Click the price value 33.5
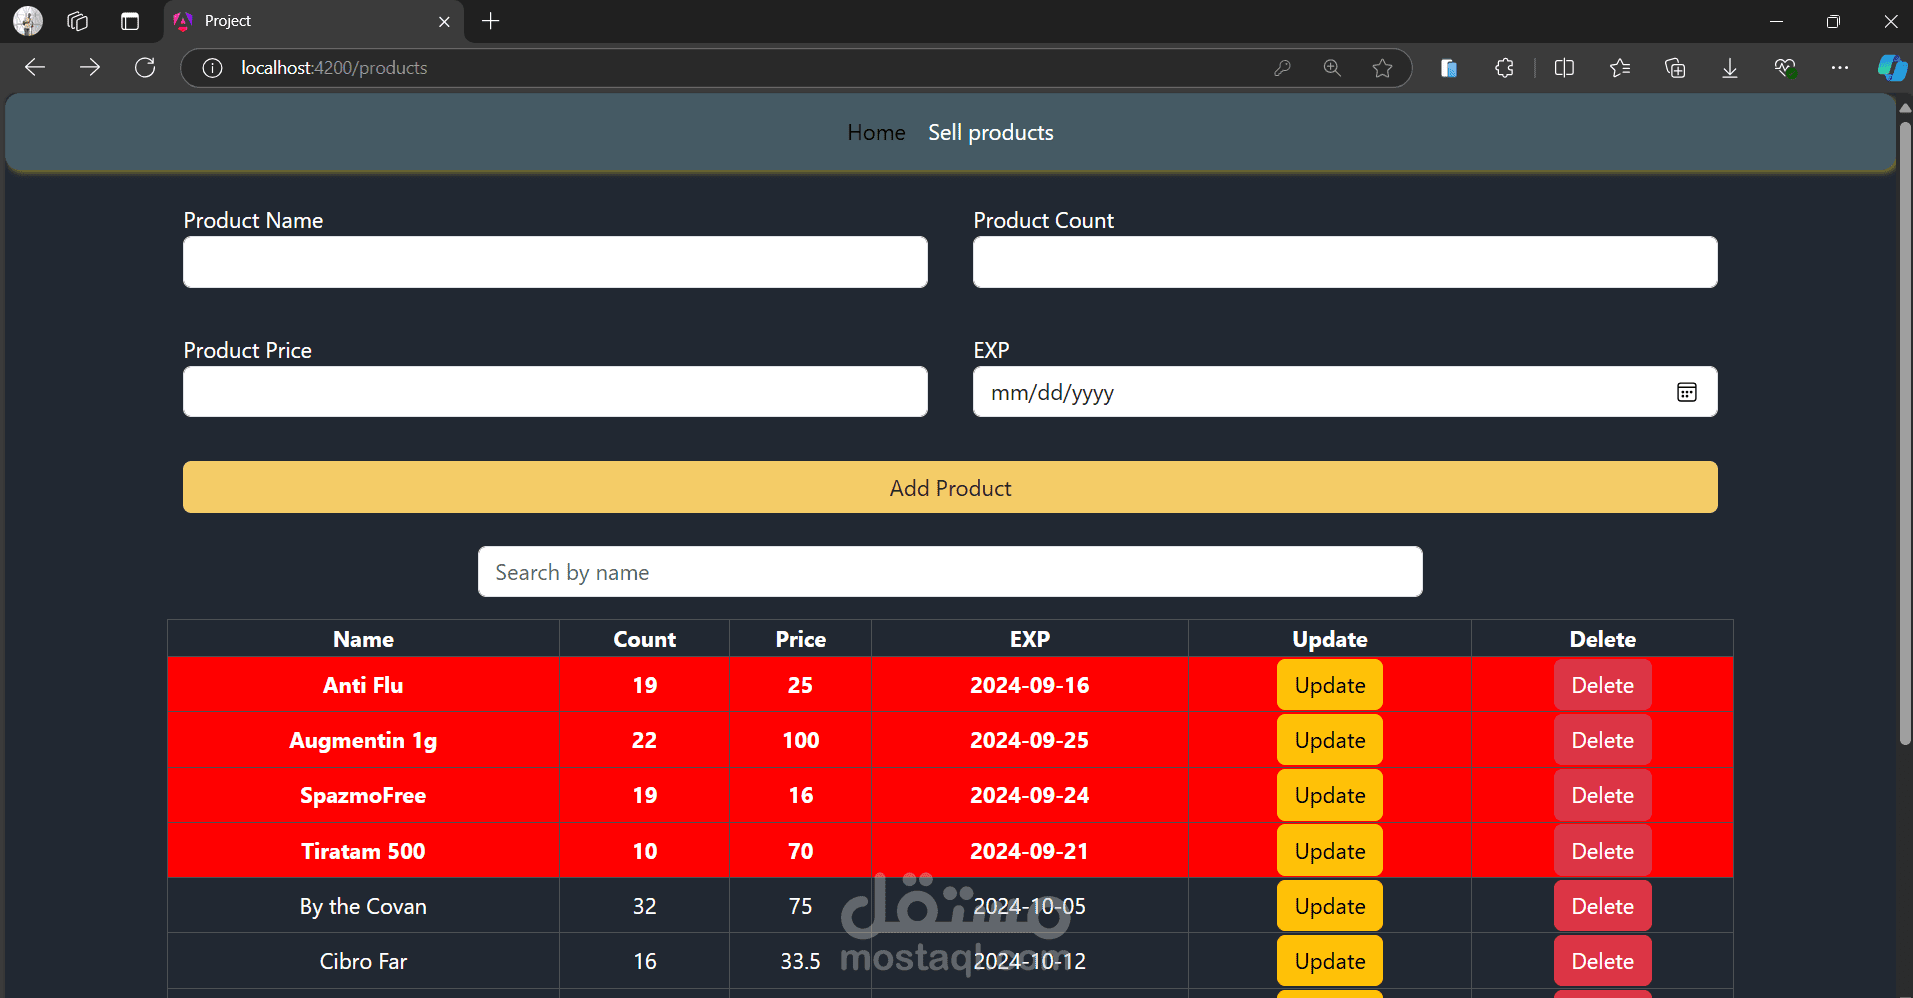Viewport: 1913px width, 998px height. click(x=801, y=961)
